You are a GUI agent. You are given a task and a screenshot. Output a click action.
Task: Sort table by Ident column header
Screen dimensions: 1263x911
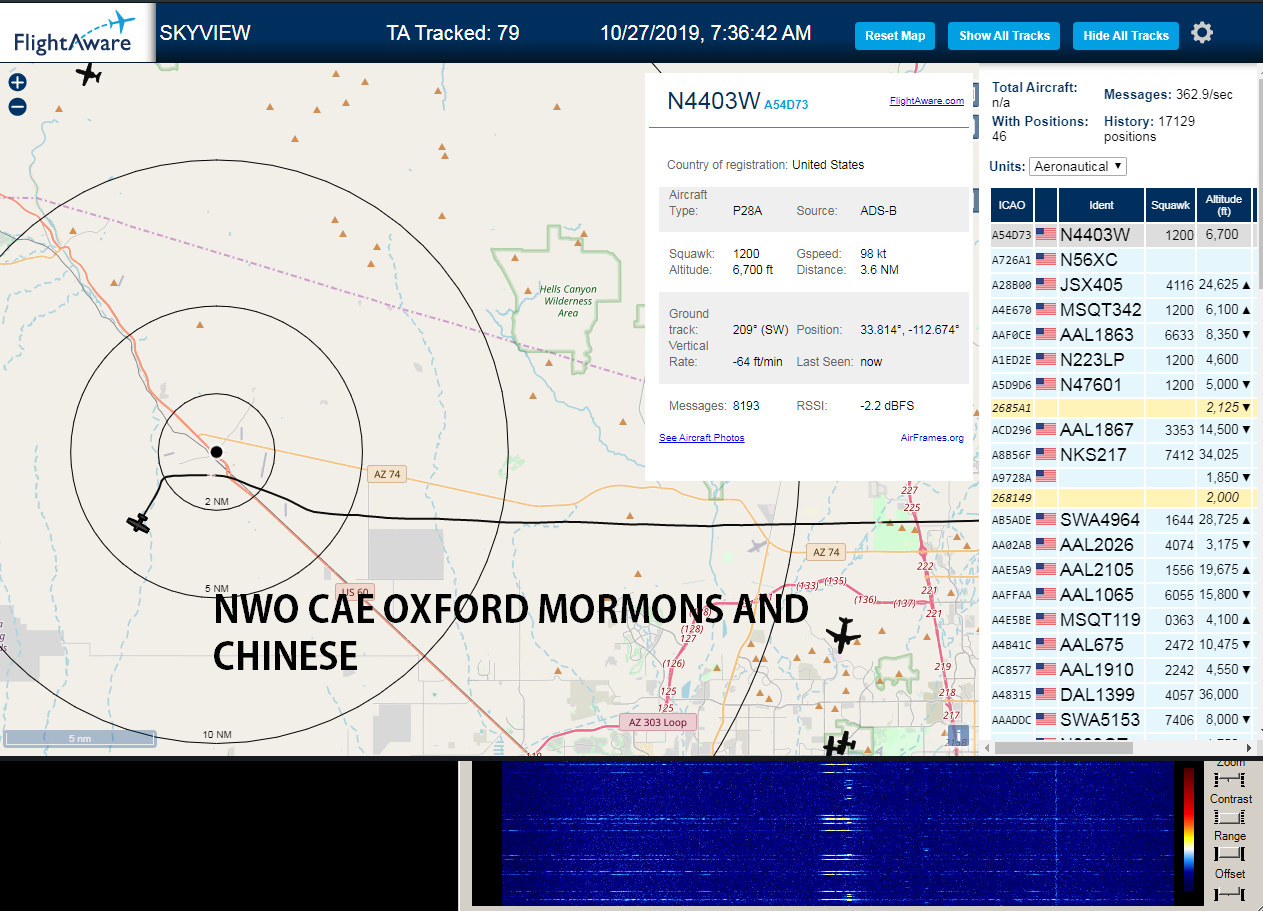click(1101, 205)
